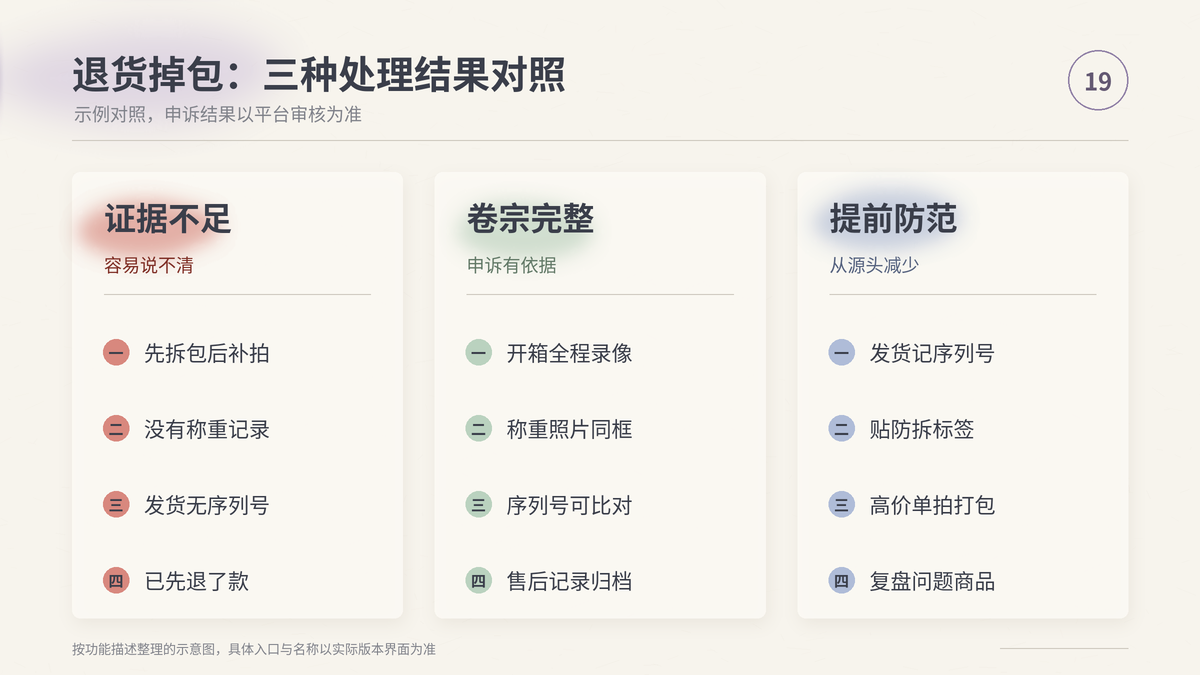Click the 提前防范 card heading
The width and height of the screenshot is (1200, 675).
tap(893, 219)
